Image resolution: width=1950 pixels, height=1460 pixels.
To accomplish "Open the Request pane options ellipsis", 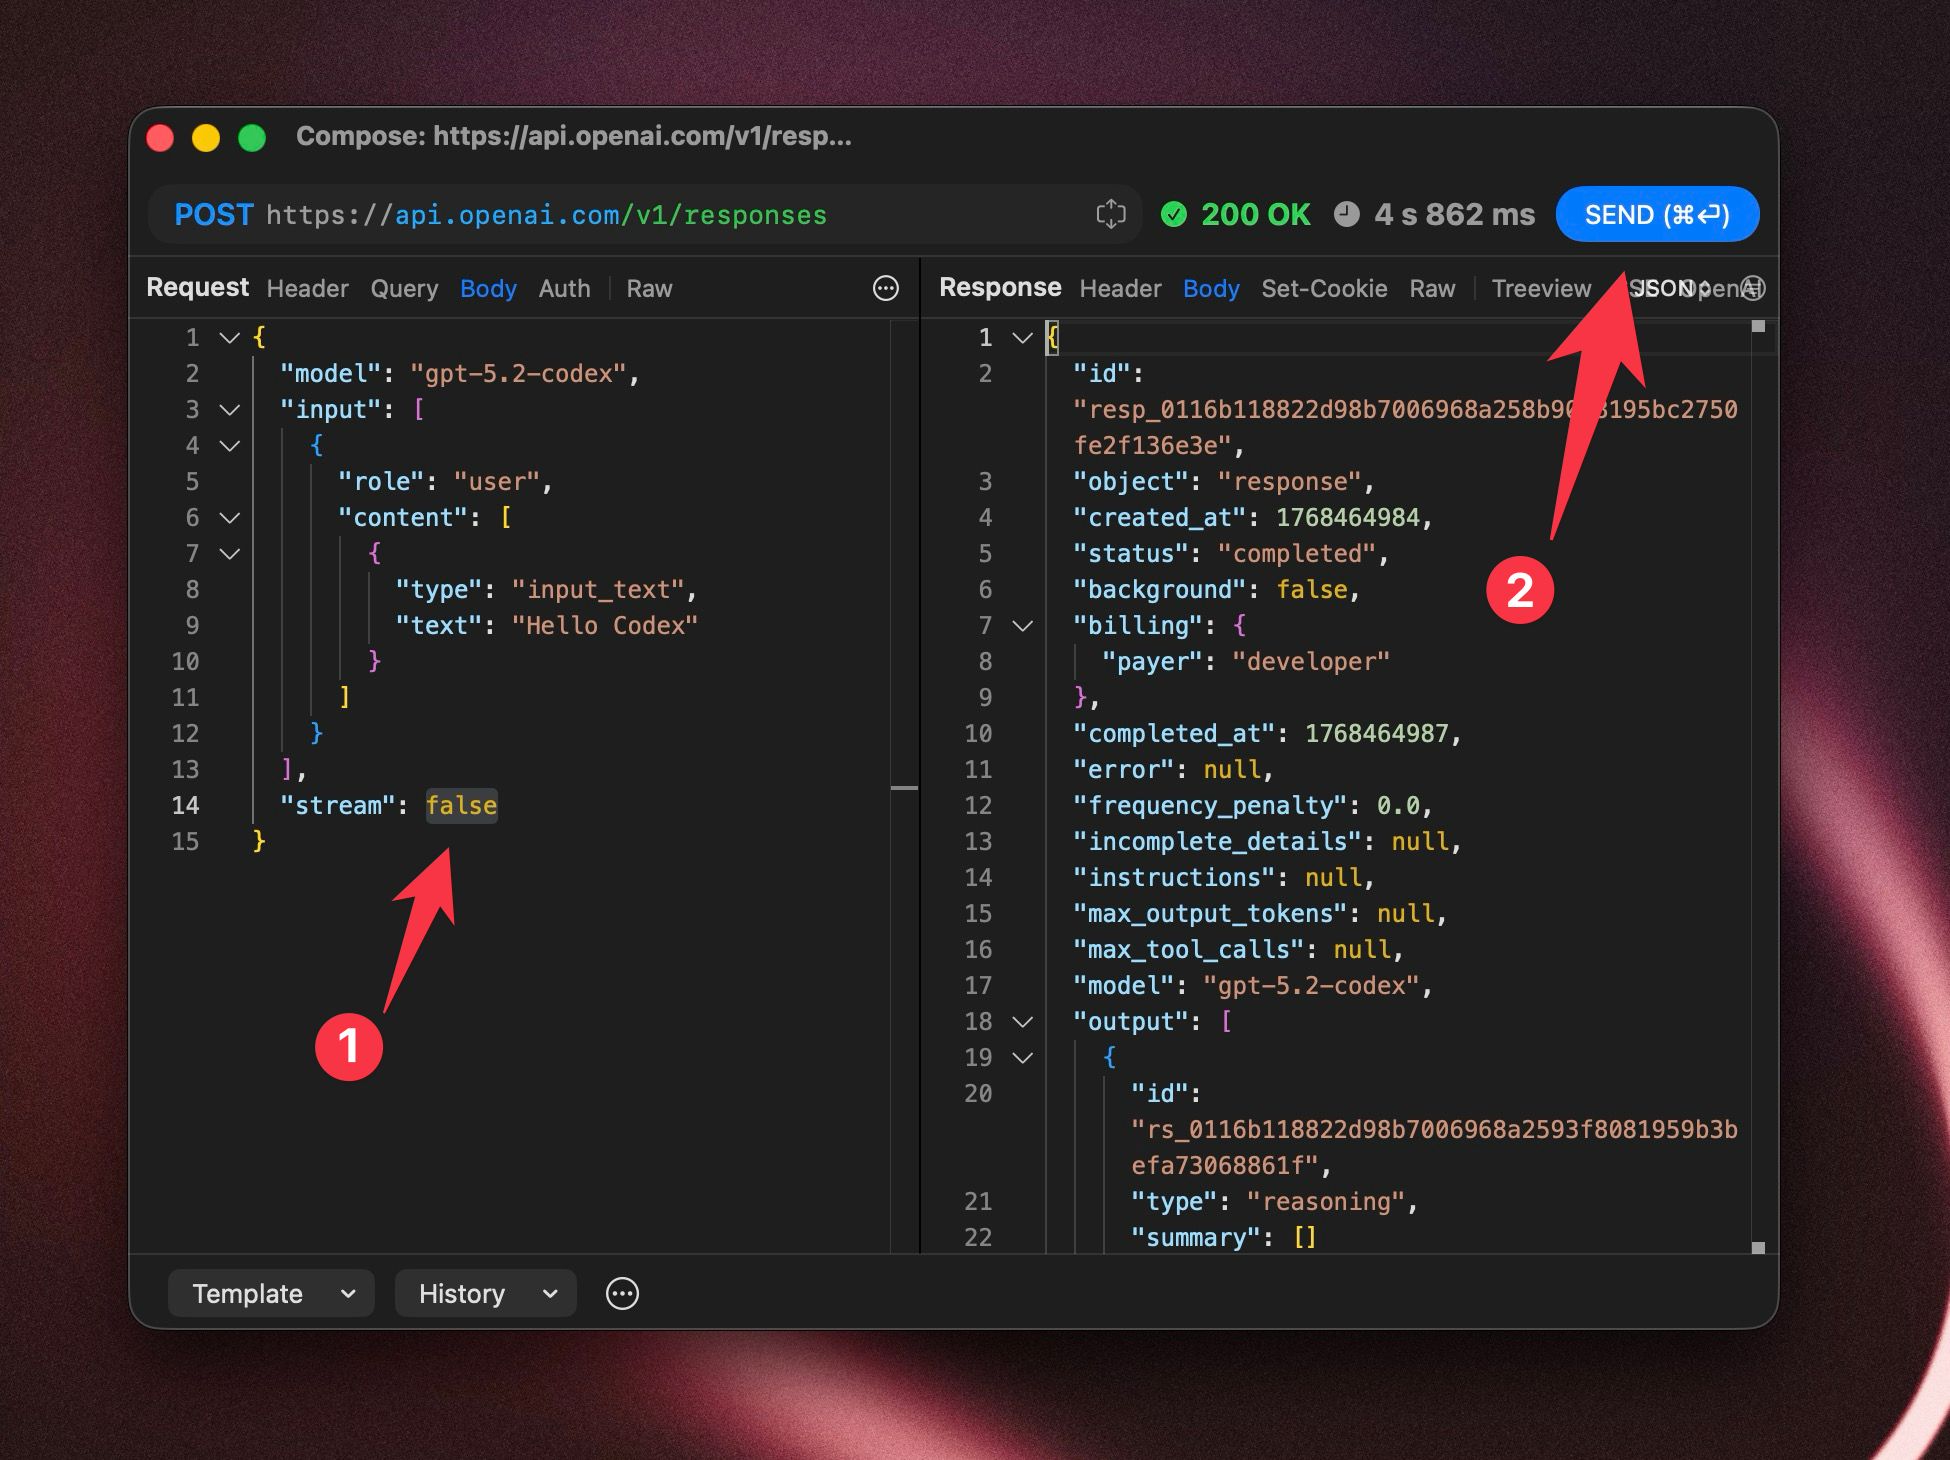I will pos(886,288).
